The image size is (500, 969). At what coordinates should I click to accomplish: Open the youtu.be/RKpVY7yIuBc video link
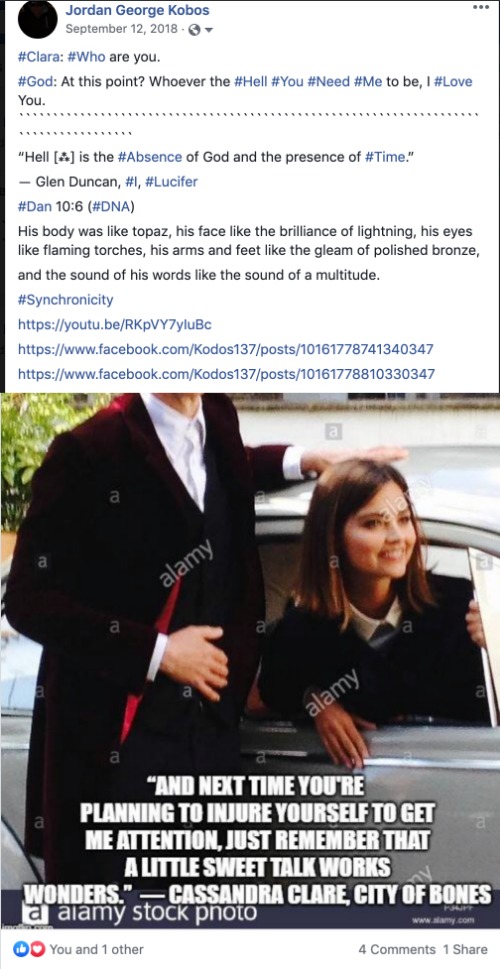pos(115,324)
